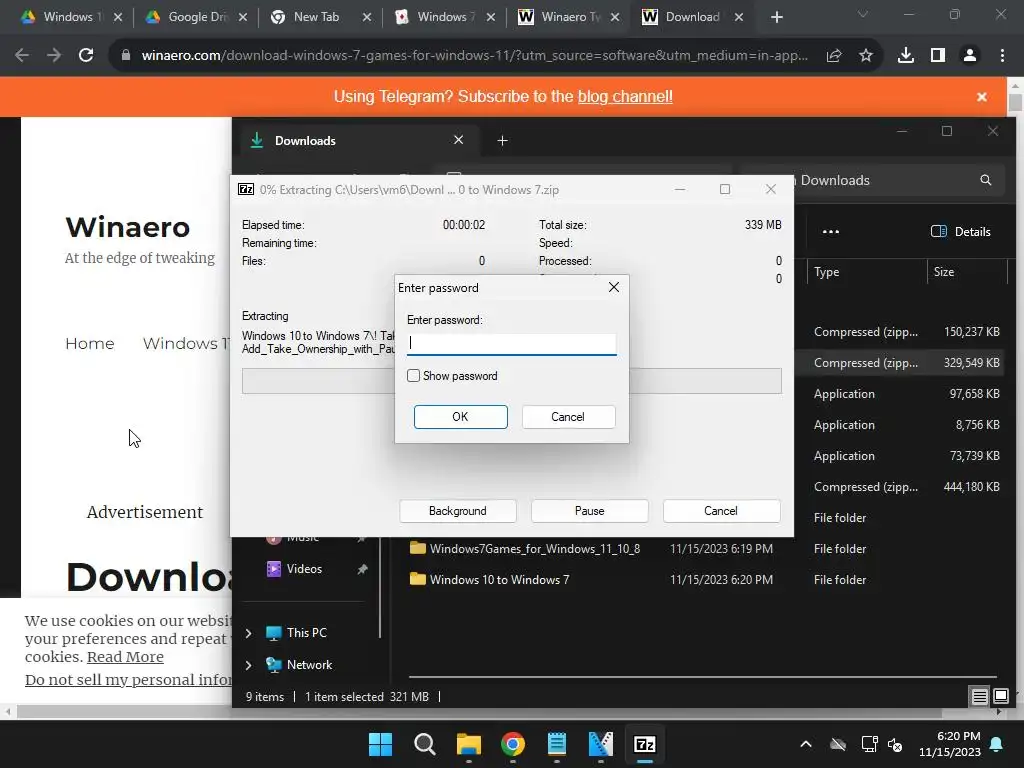Open the Chrome profile icon

point(970,56)
